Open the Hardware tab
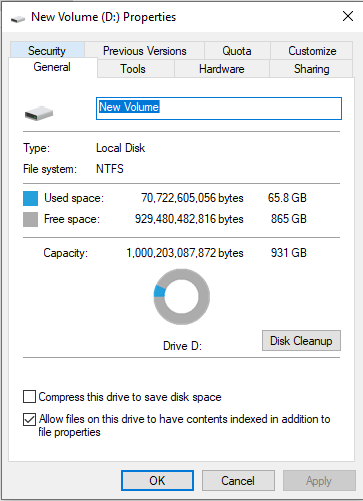363x501 pixels. [222, 69]
